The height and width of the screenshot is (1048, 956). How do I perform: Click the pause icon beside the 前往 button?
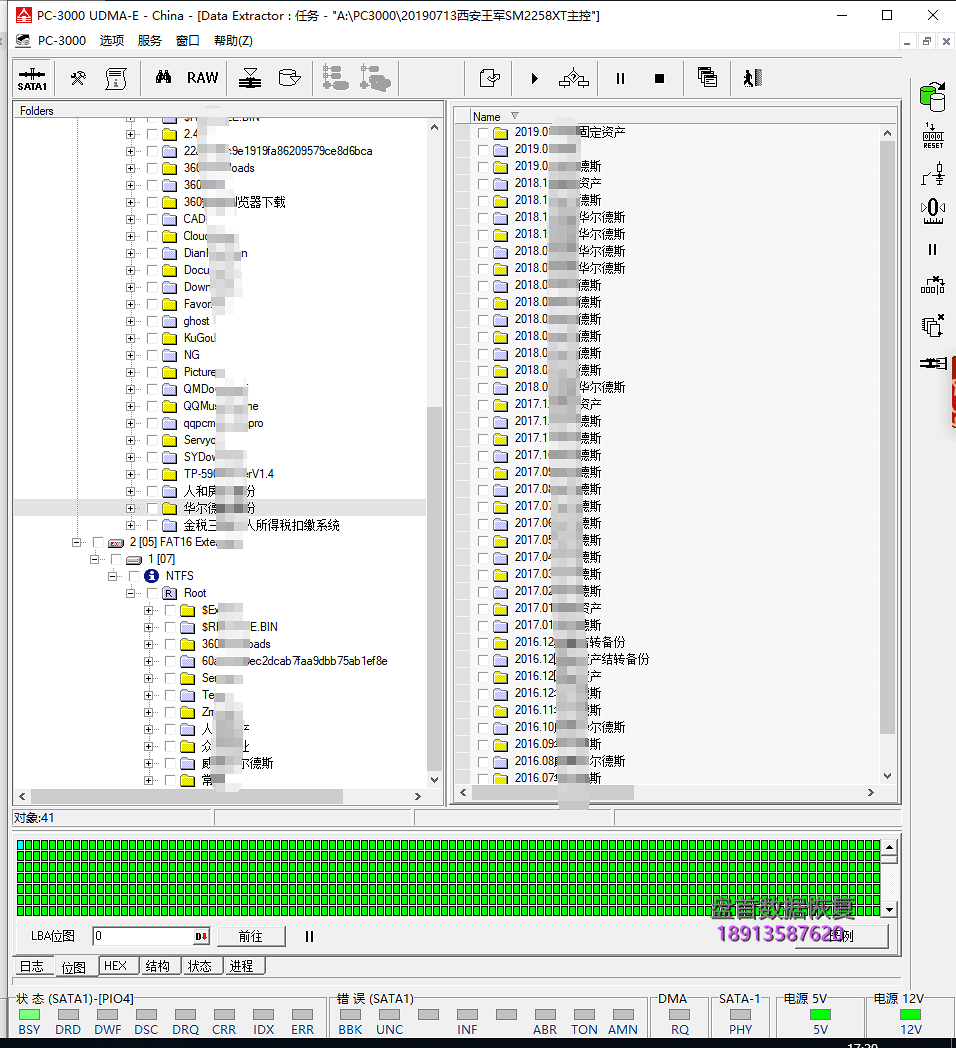click(310, 936)
